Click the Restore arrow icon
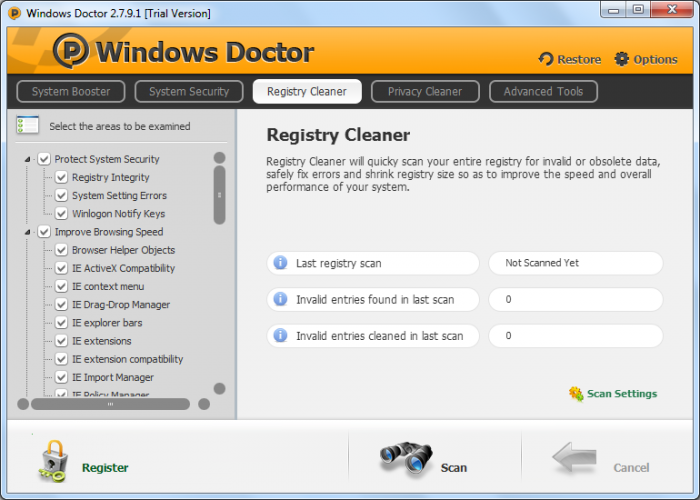Image resolution: width=700 pixels, height=500 pixels. [x=546, y=59]
